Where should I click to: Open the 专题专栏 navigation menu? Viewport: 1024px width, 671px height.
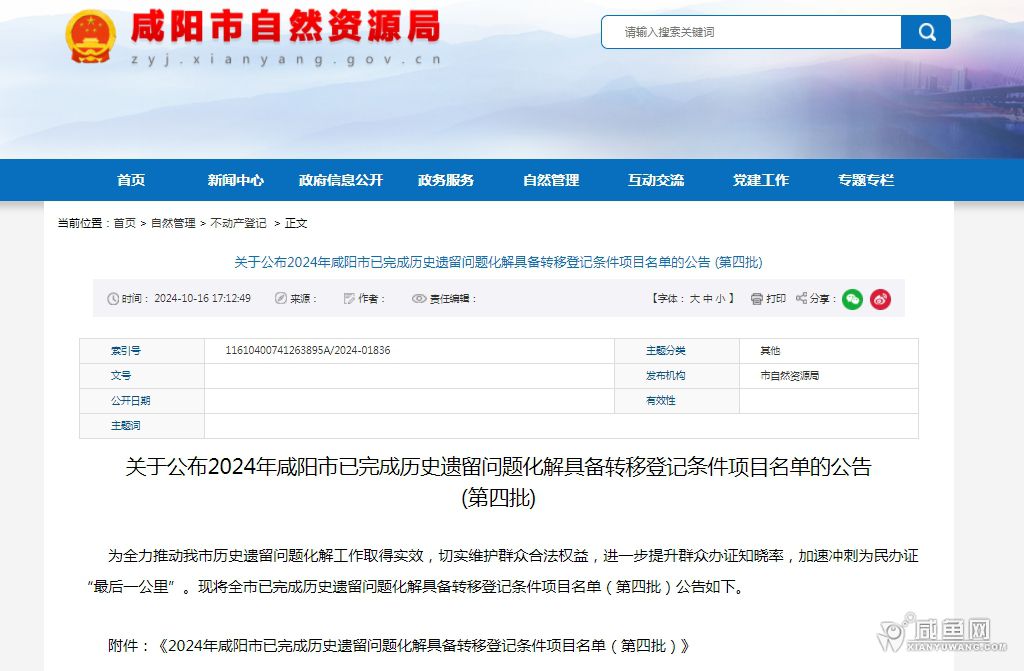tap(866, 180)
